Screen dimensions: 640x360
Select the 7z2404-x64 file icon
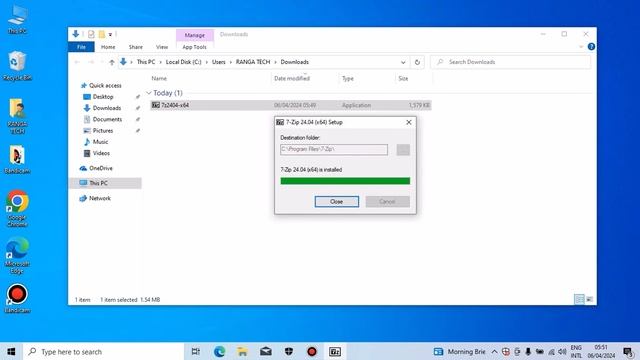[156, 105]
